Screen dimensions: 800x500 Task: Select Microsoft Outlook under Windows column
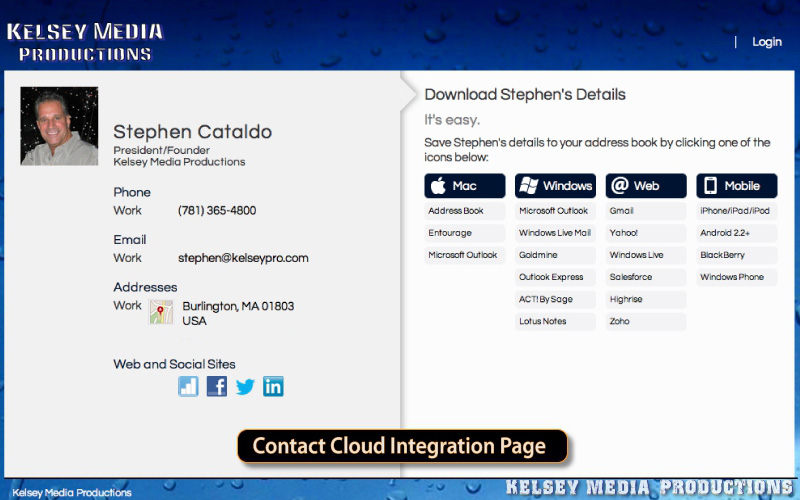point(555,211)
